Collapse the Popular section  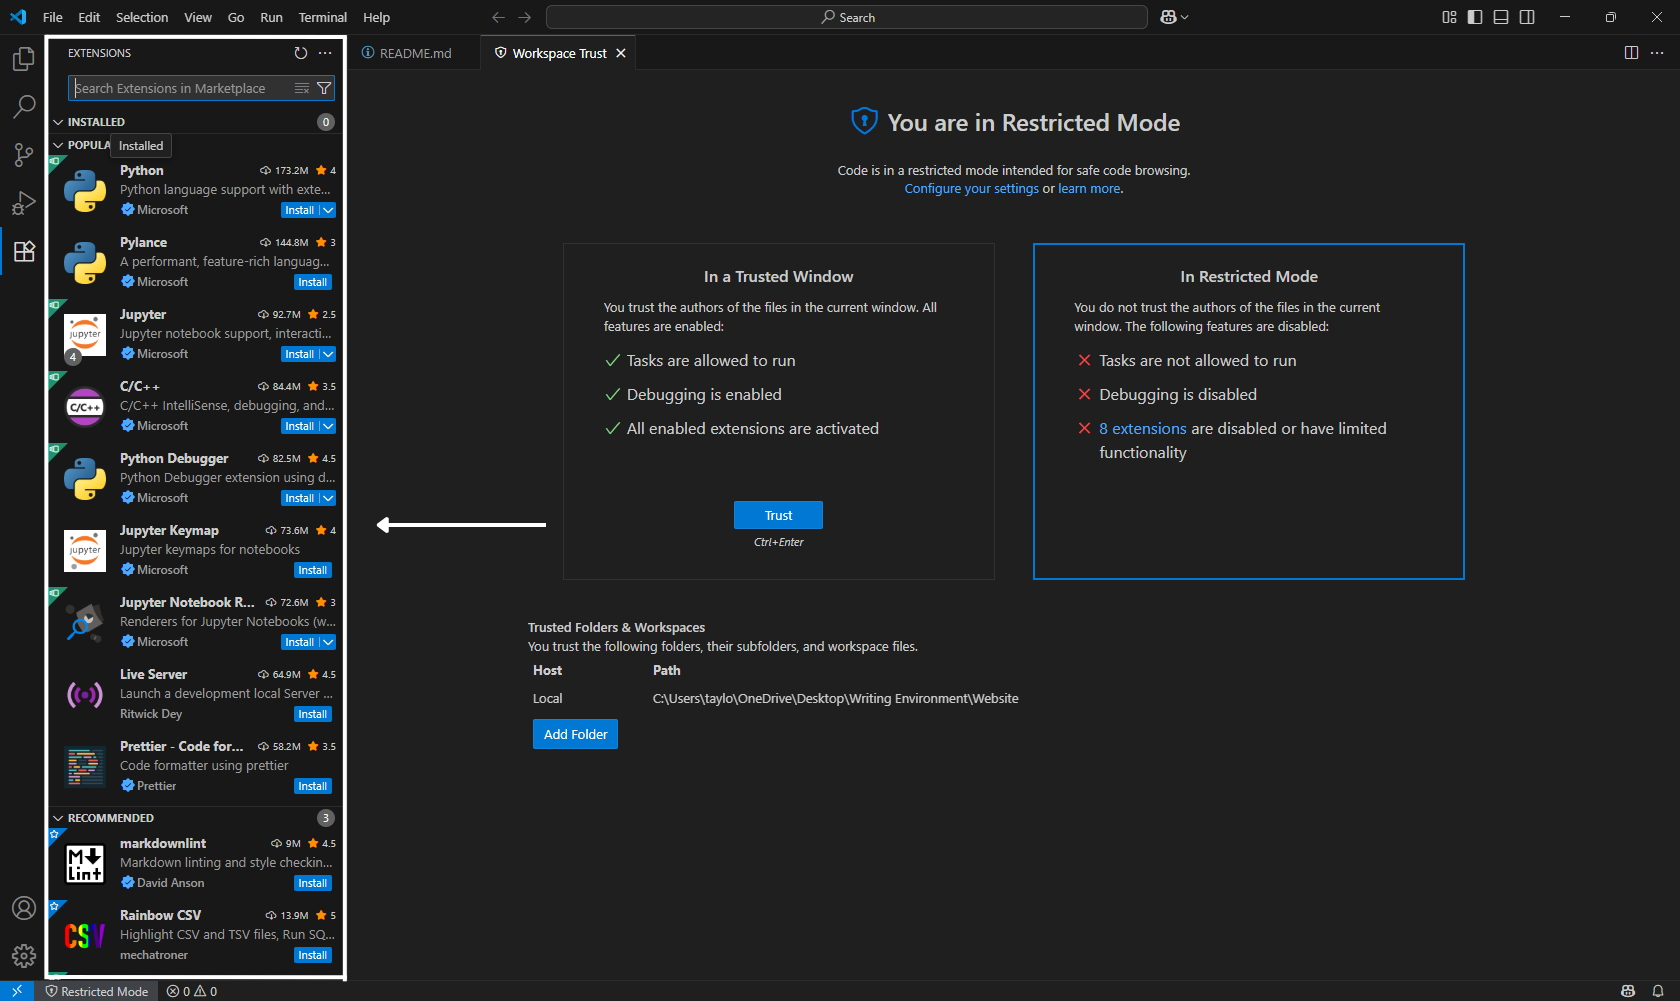[x=58, y=145]
